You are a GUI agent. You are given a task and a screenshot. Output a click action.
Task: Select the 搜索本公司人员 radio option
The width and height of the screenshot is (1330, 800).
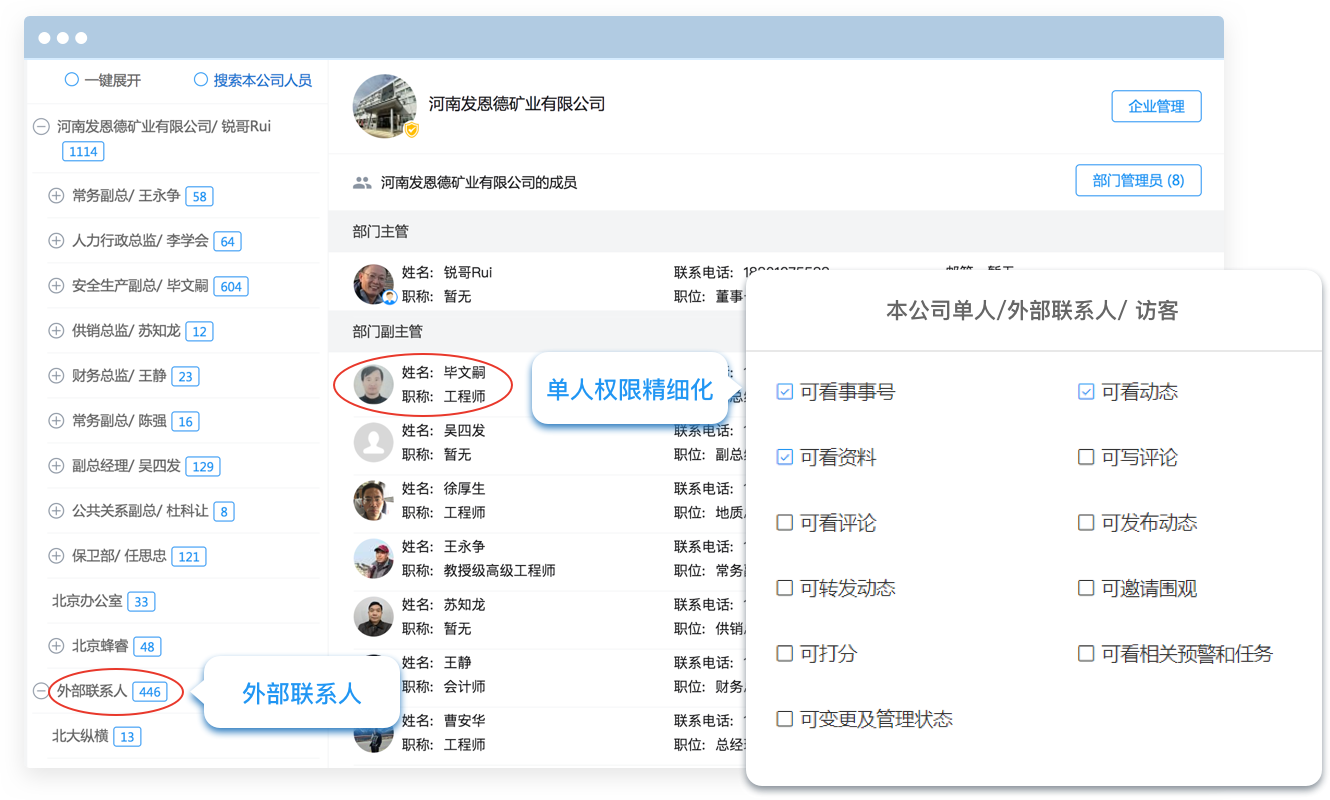coord(201,80)
